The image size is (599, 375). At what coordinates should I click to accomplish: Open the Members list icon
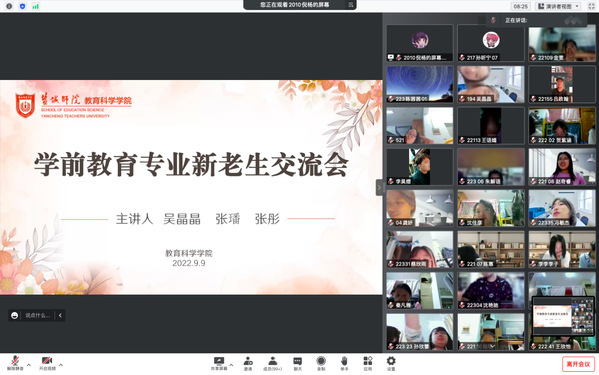272,363
